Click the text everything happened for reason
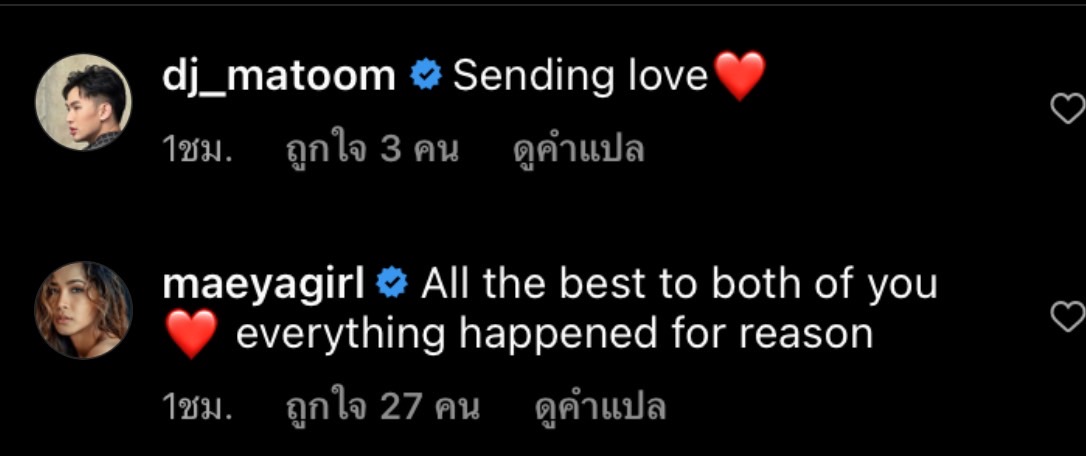This screenshot has width=1086, height=456. point(554,335)
